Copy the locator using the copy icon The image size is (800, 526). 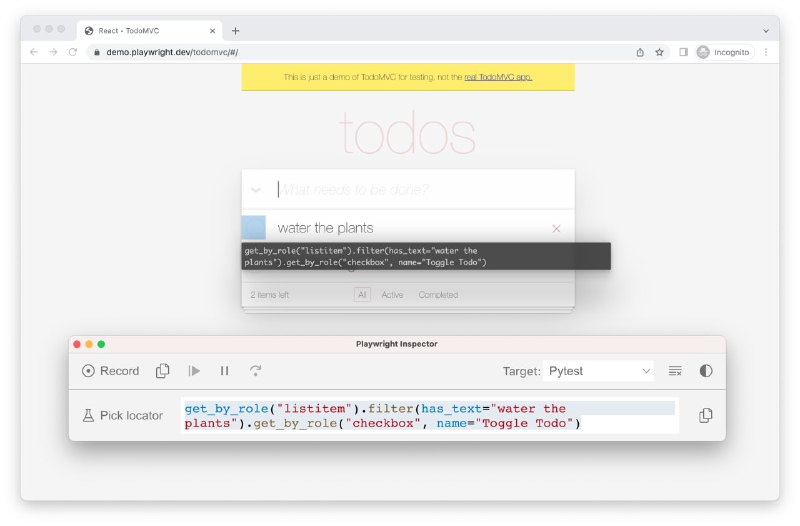[705, 415]
